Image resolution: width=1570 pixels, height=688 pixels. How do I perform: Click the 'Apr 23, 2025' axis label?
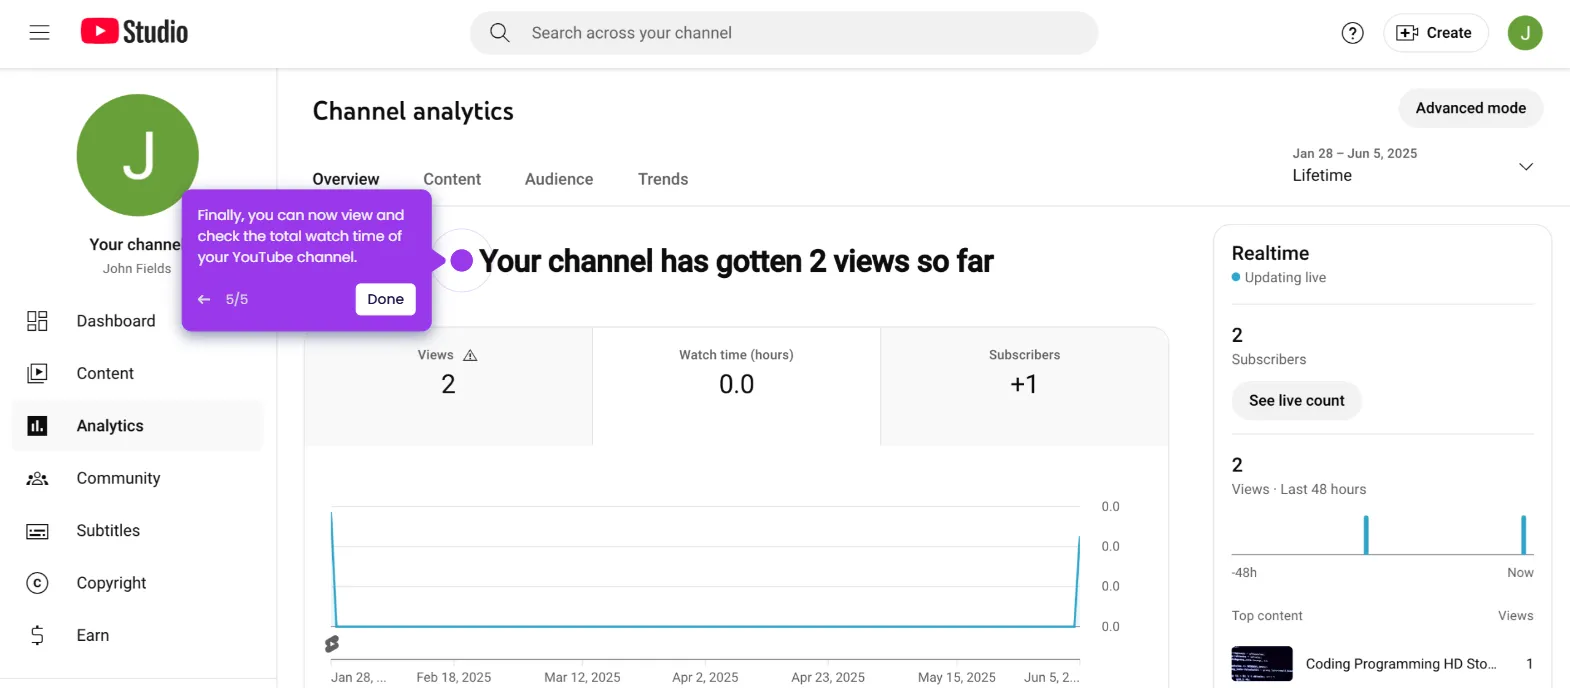pyautogui.click(x=828, y=677)
